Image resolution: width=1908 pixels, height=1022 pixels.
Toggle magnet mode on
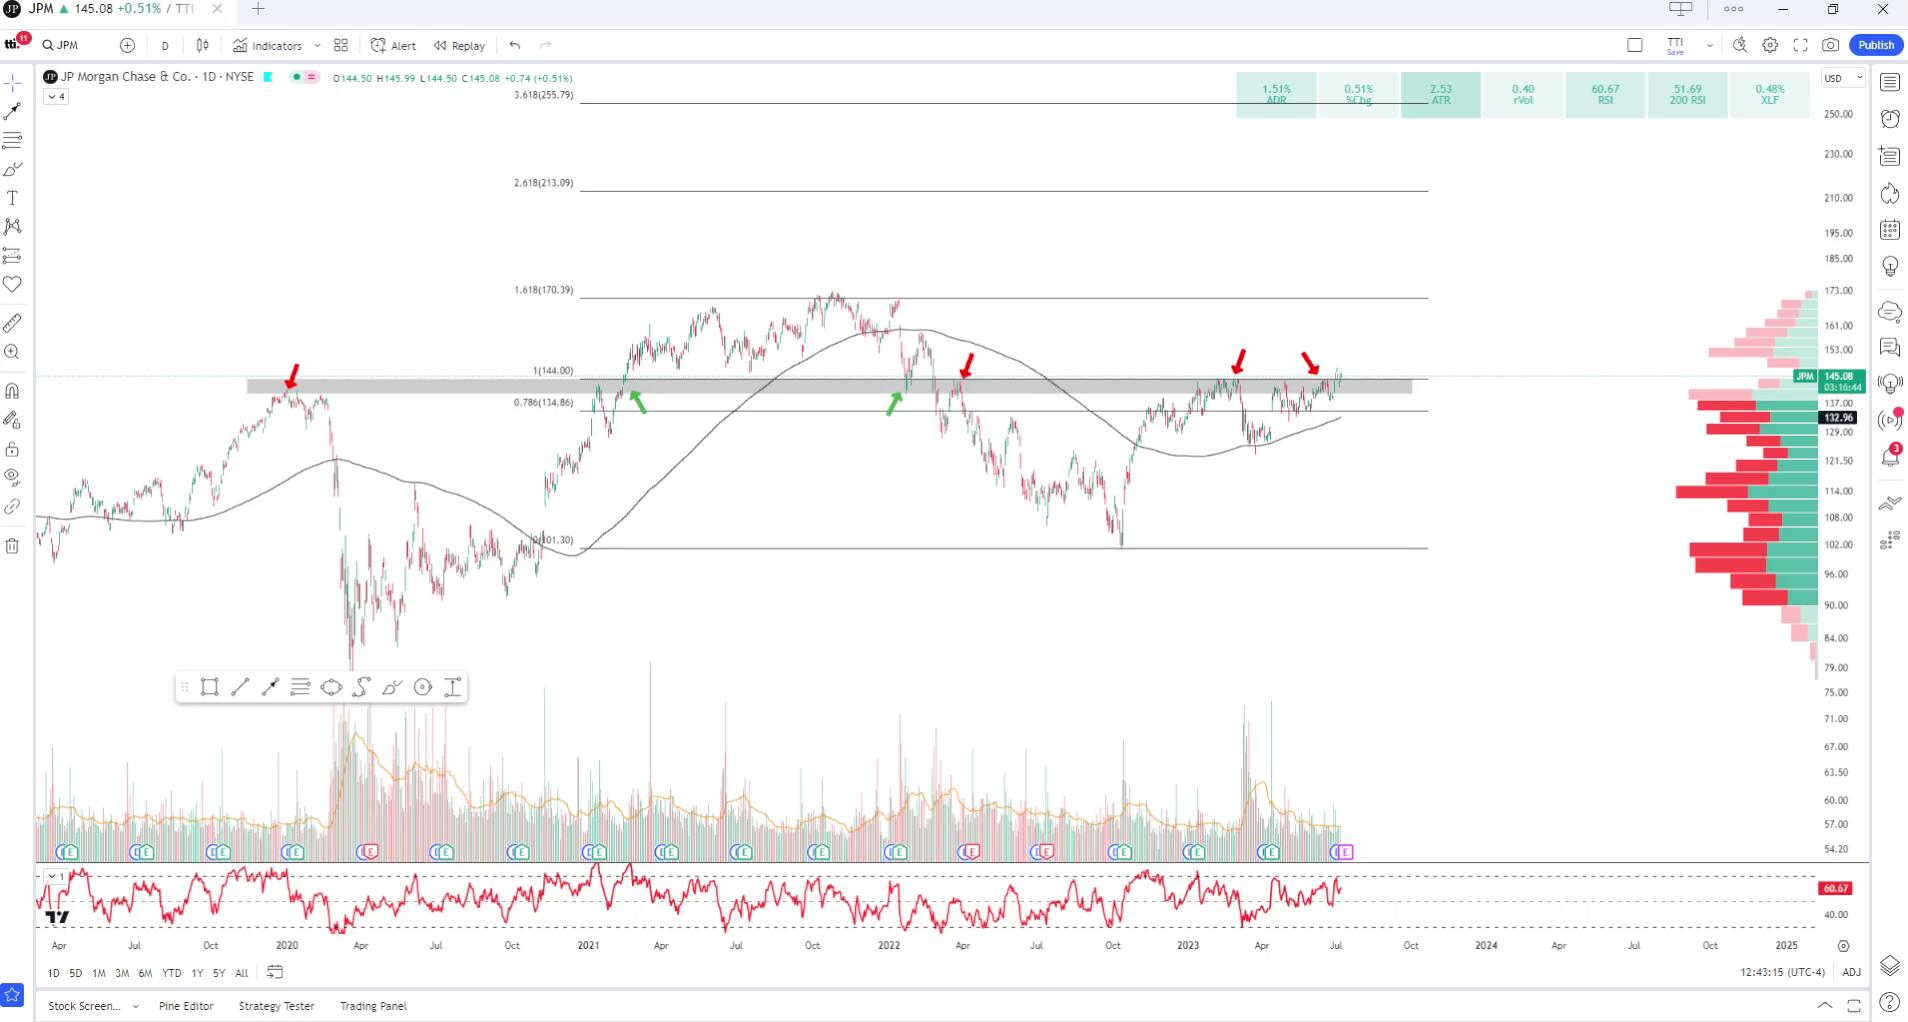pyautogui.click(x=12, y=391)
